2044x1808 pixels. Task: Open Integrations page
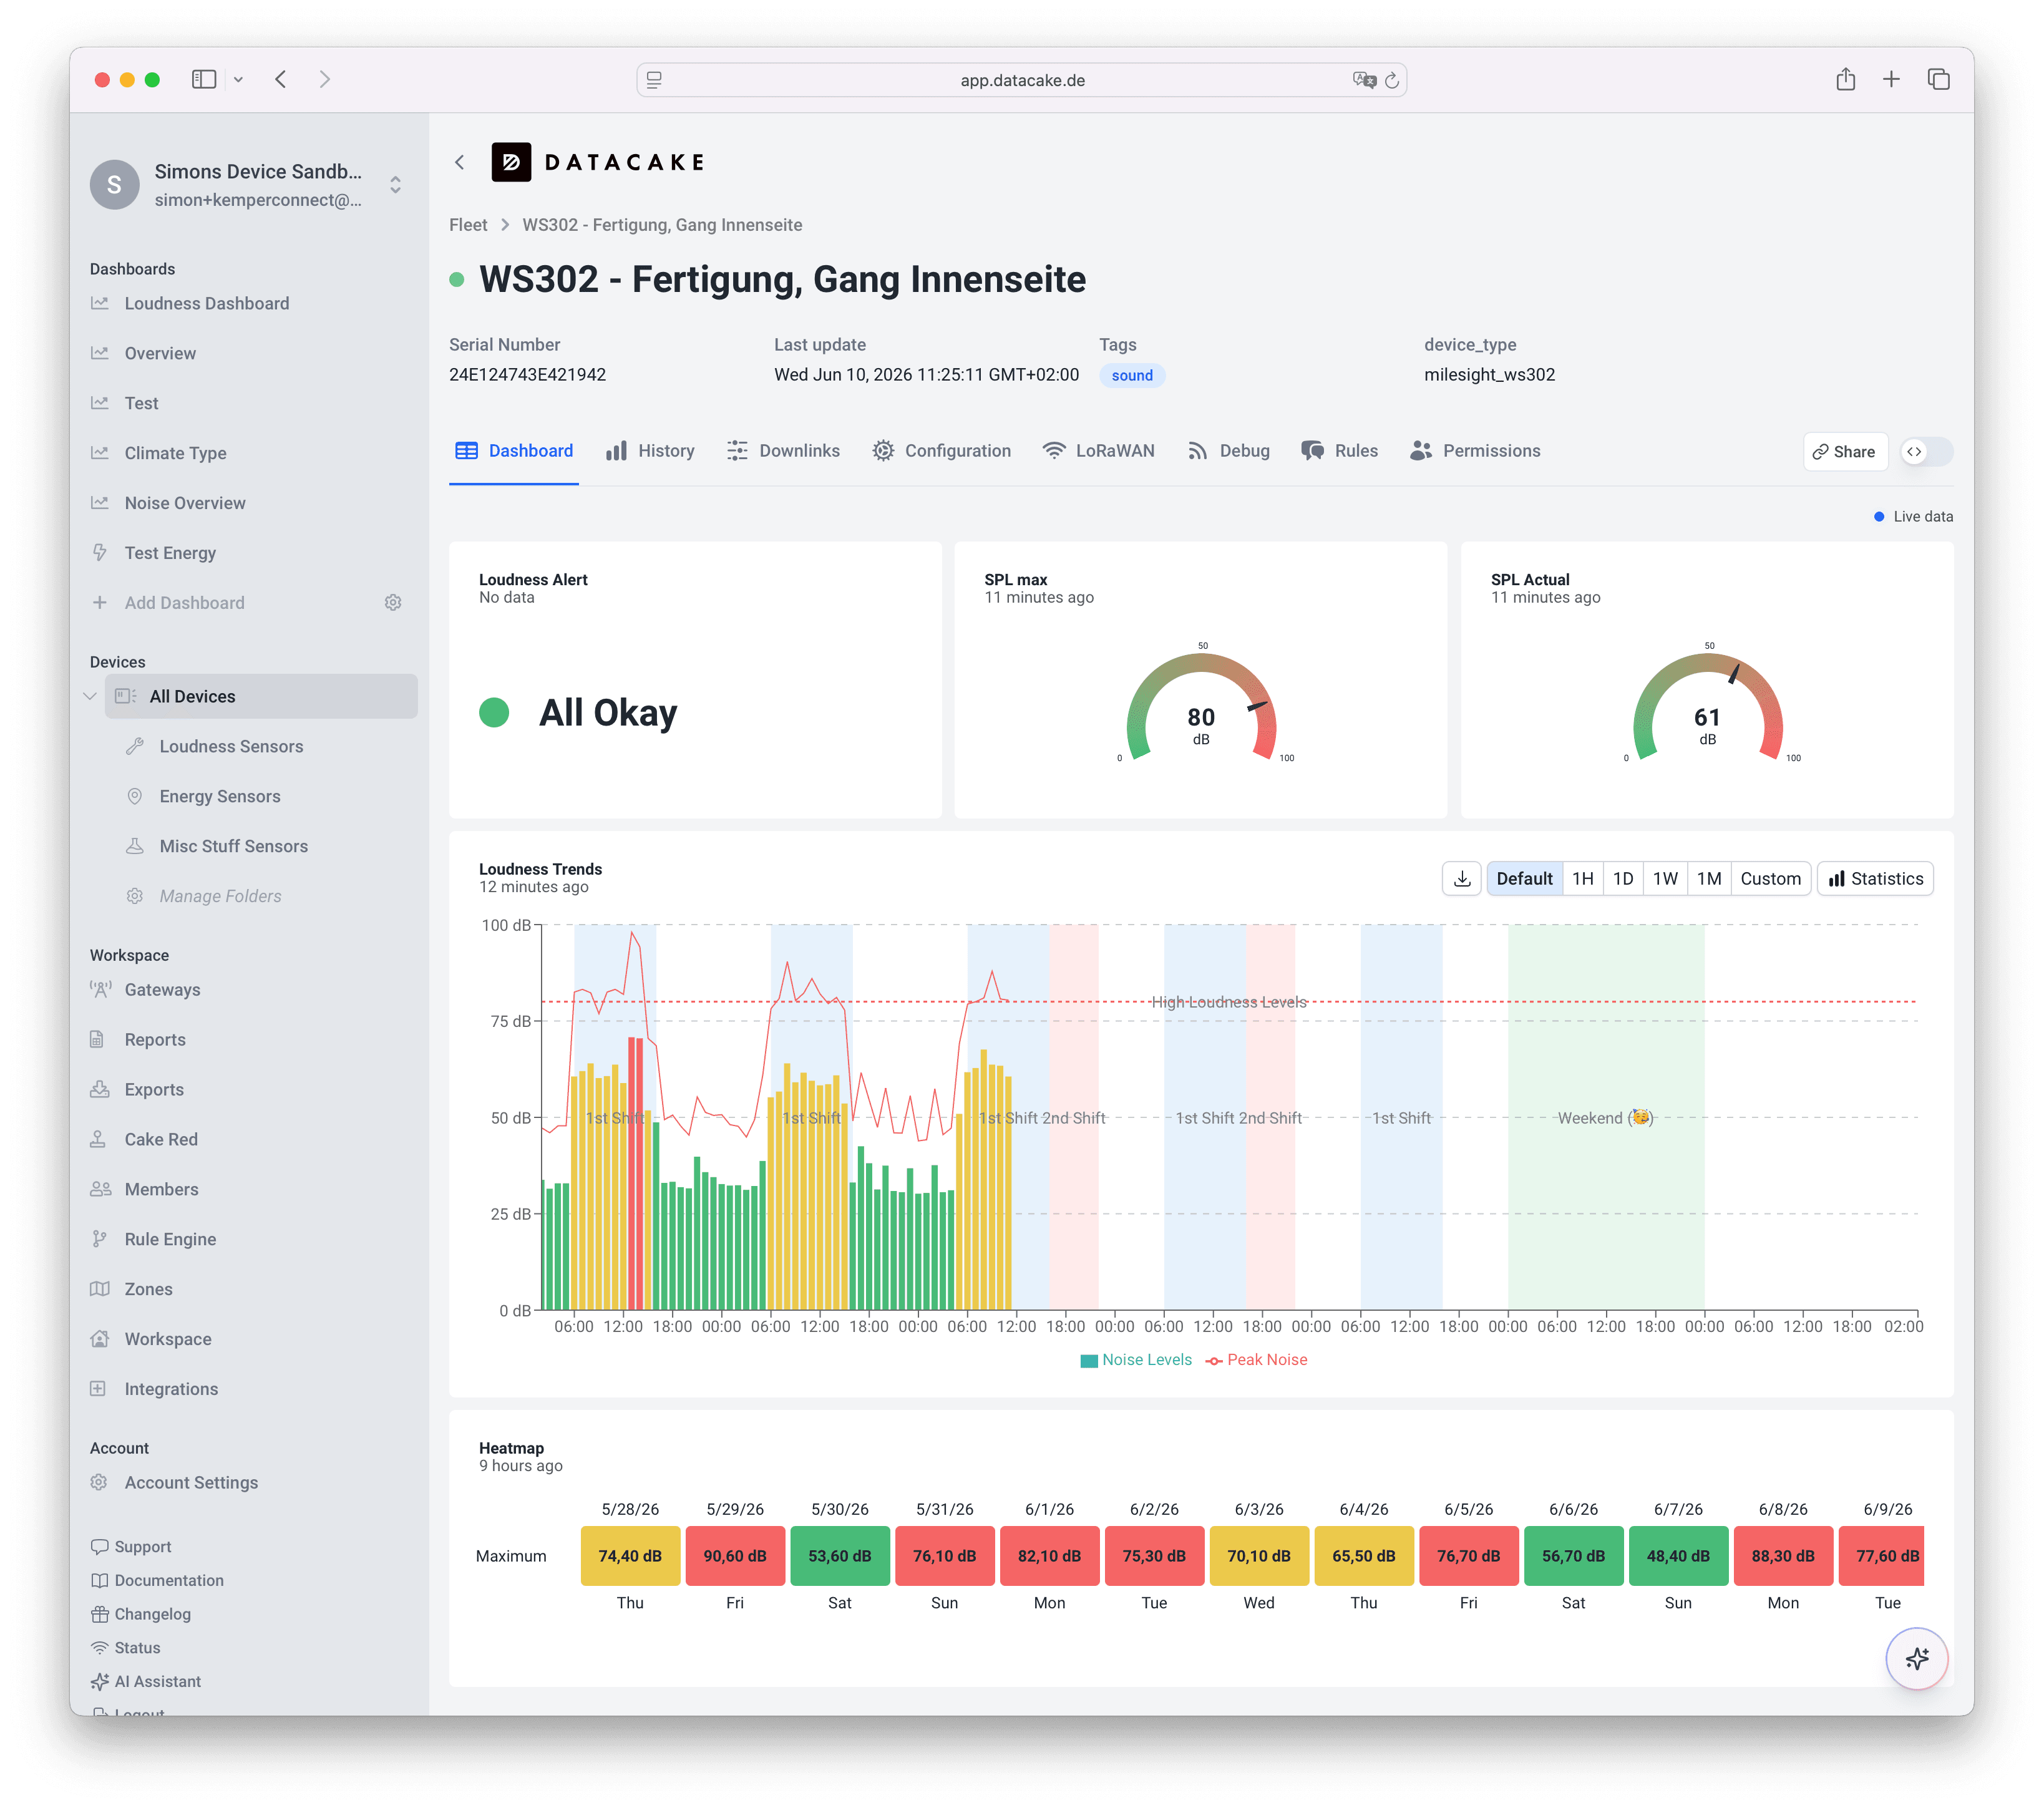pyautogui.click(x=171, y=1390)
